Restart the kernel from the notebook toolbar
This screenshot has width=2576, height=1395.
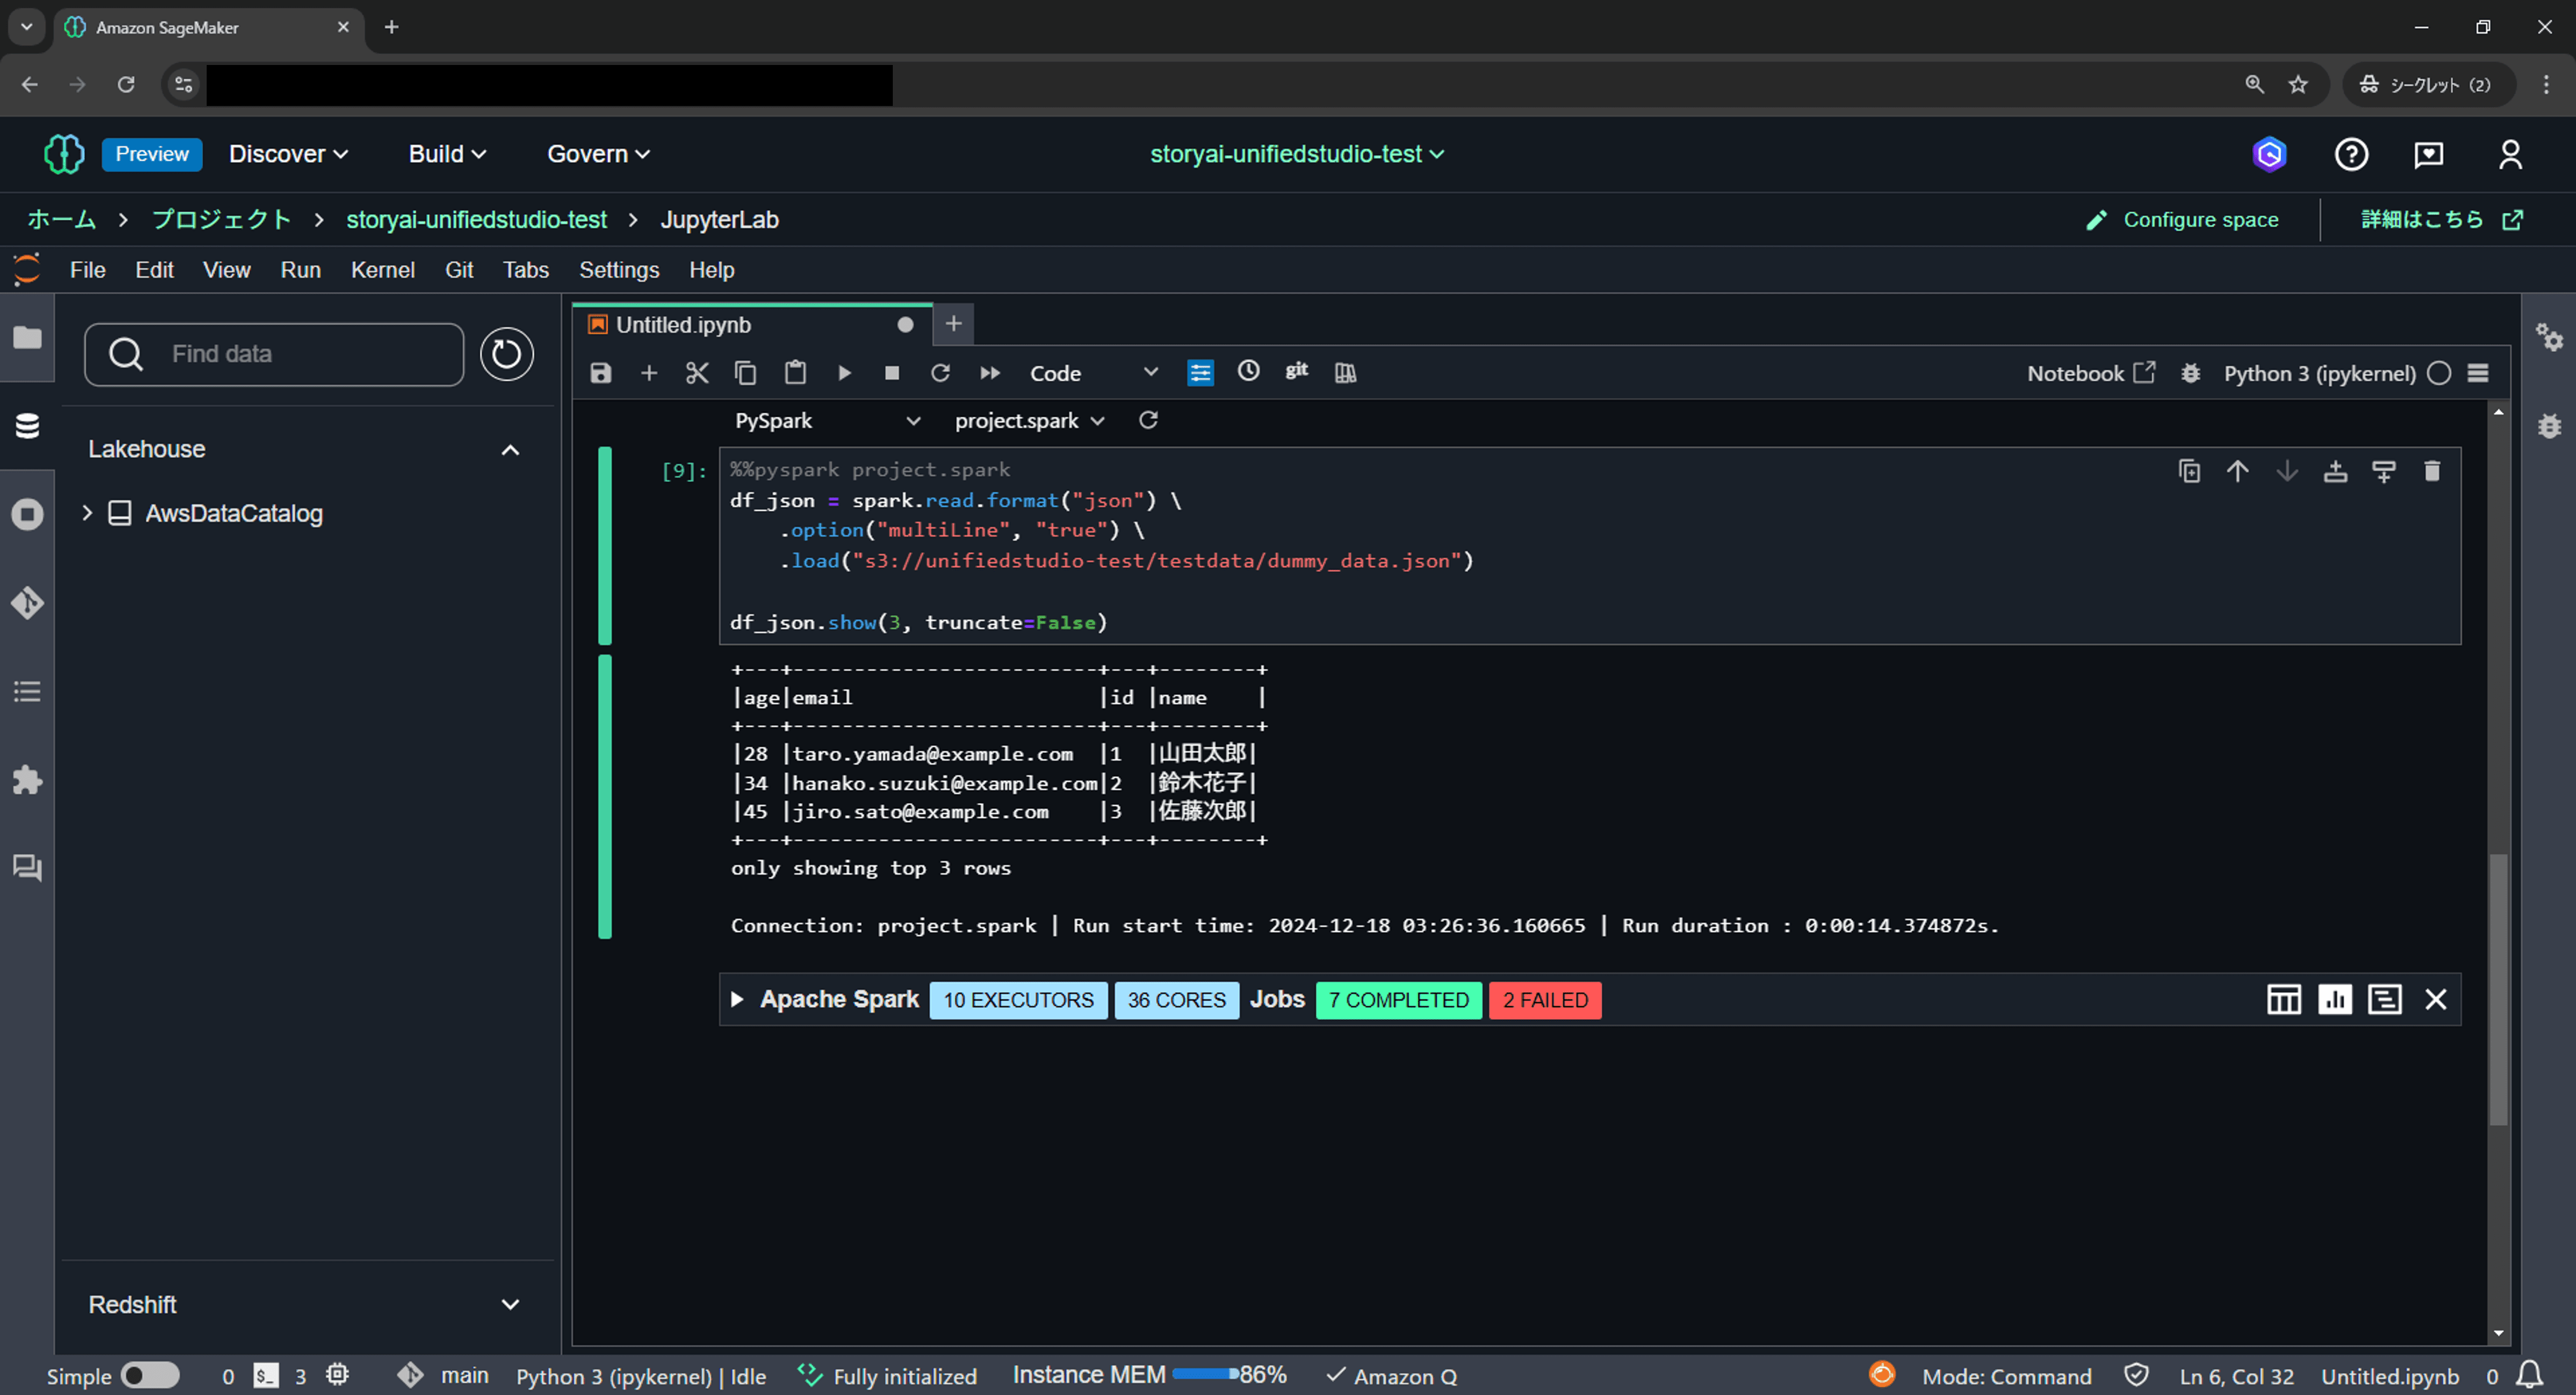[x=940, y=373]
